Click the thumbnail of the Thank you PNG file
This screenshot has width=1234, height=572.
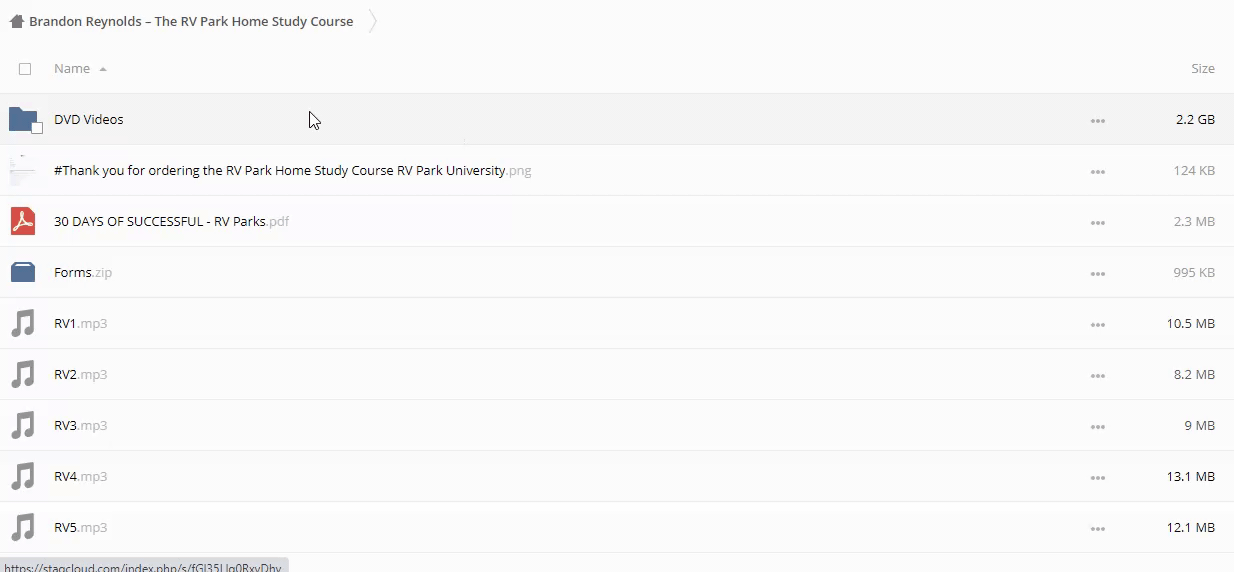click(x=23, y=171)
